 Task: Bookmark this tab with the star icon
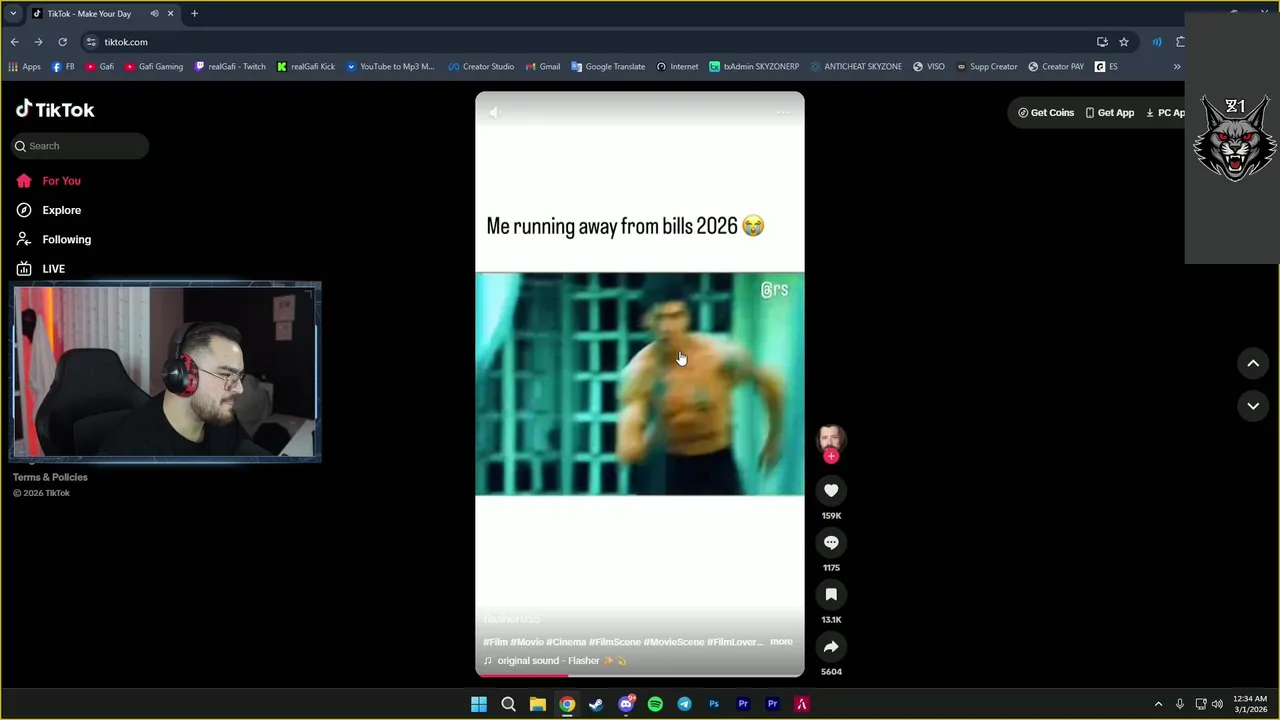[1124, 42]
